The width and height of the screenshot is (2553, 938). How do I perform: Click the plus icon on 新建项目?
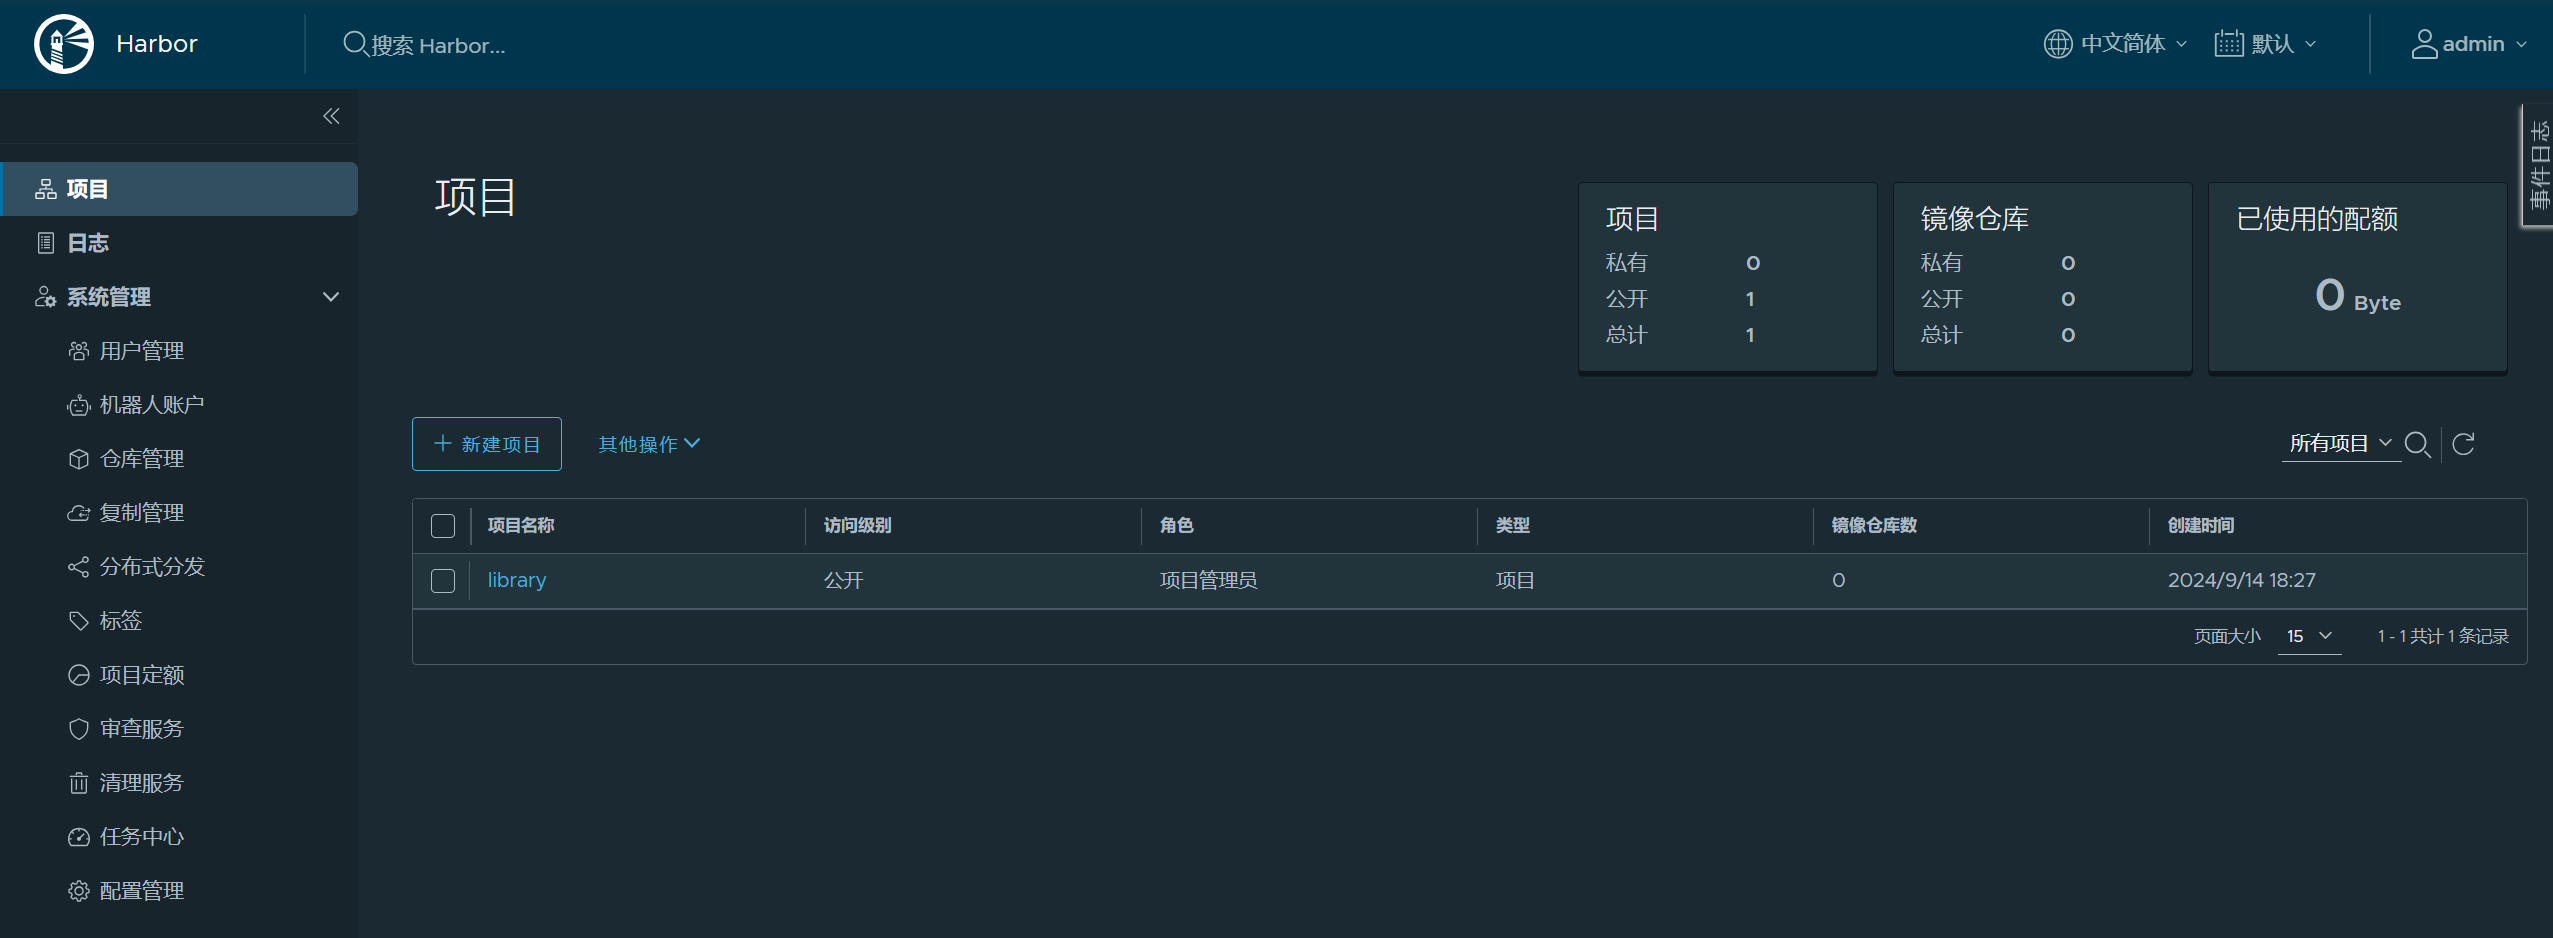tap(443, 443)
